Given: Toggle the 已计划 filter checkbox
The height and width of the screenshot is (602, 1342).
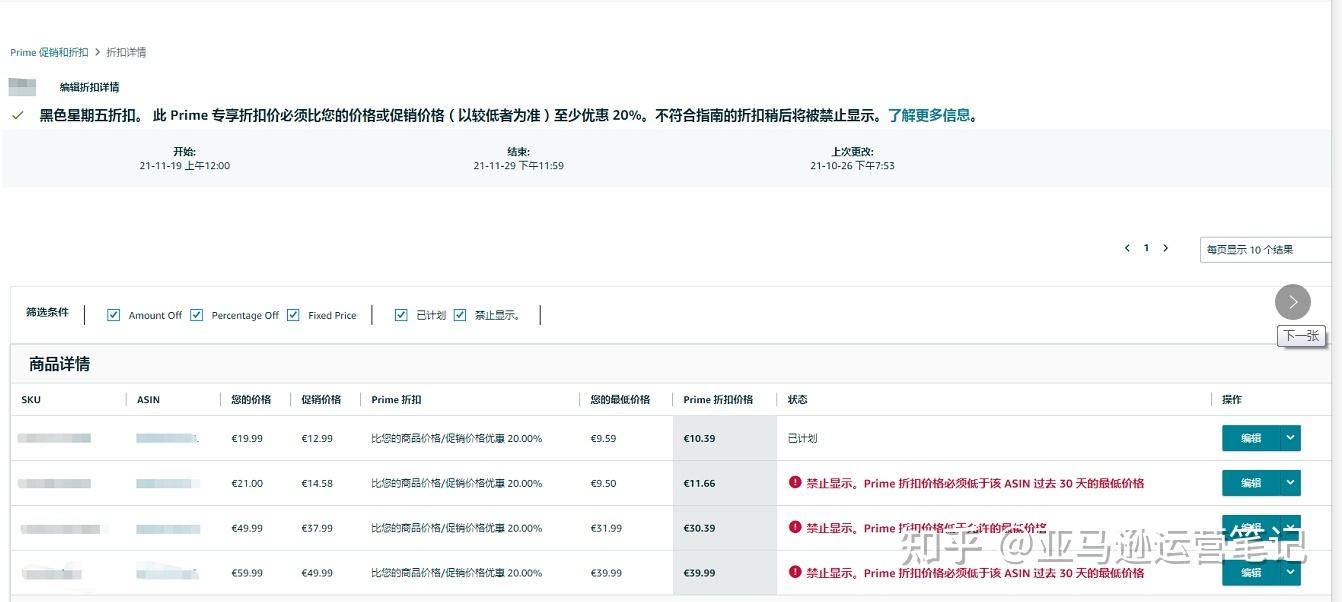Looking at the screenshot, I should [x=401, y=315].
